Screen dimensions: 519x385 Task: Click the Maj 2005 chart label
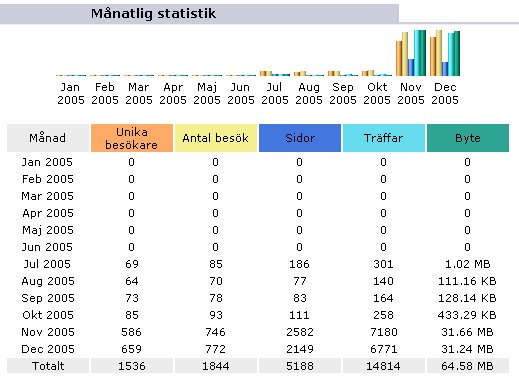[x=207, y=93]
